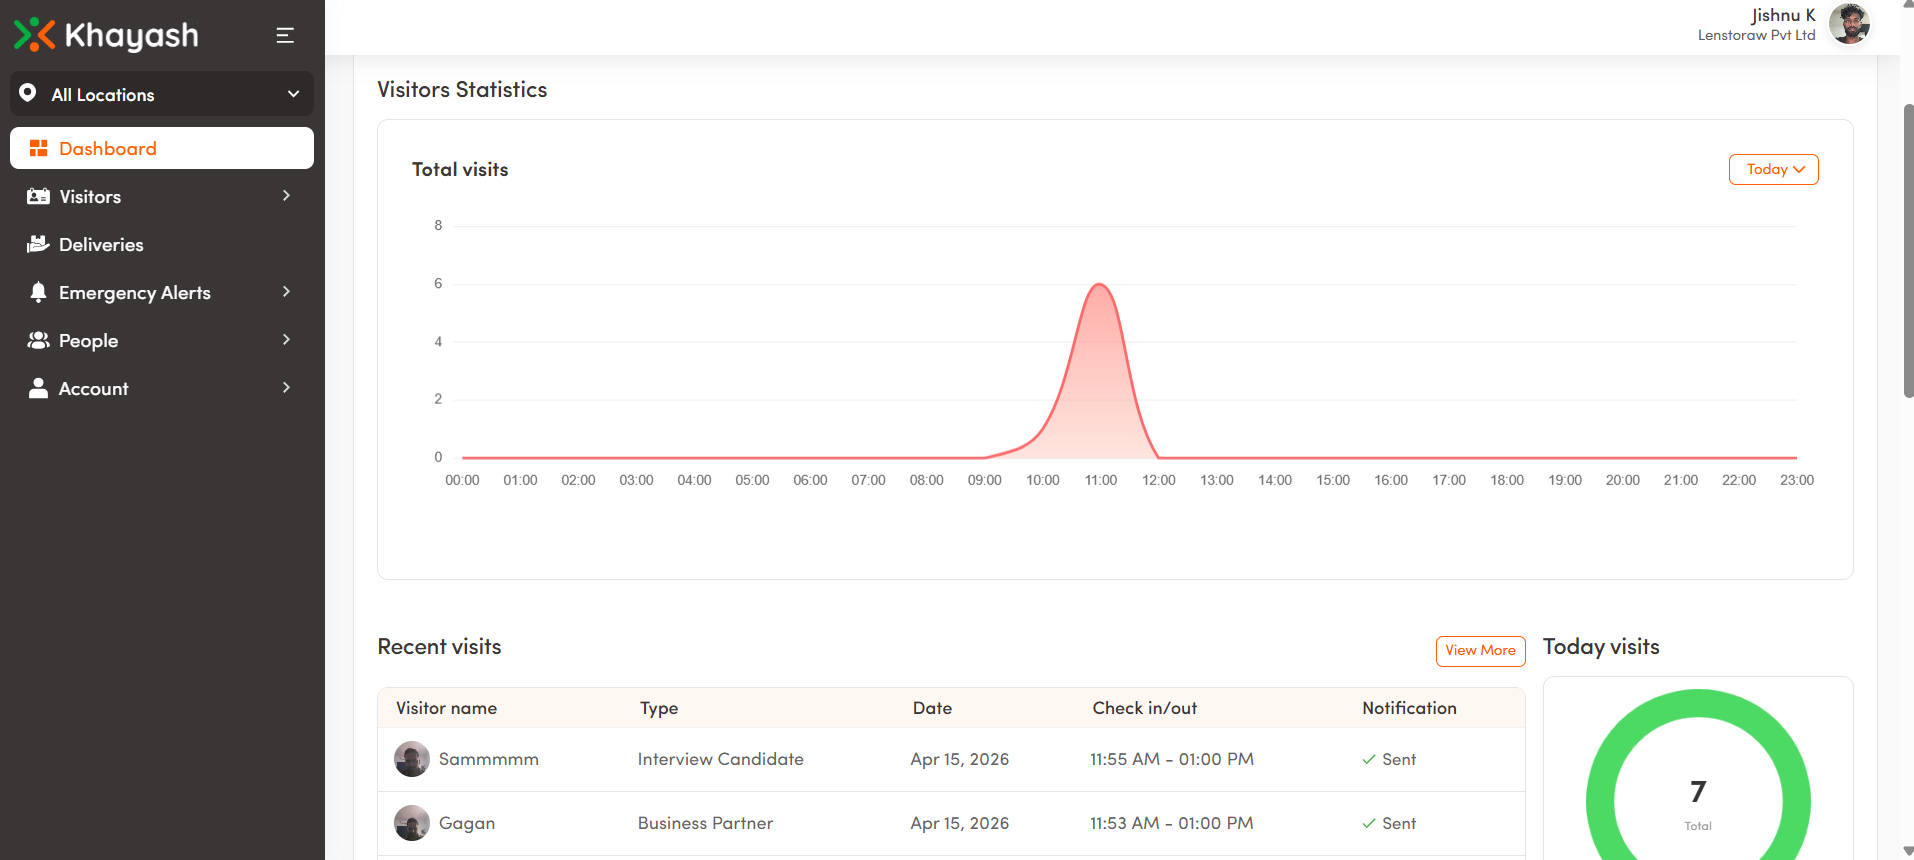Click the green Today visits donut ring
This screenshot has width=1914, height=860.
tap(1600, 780)
